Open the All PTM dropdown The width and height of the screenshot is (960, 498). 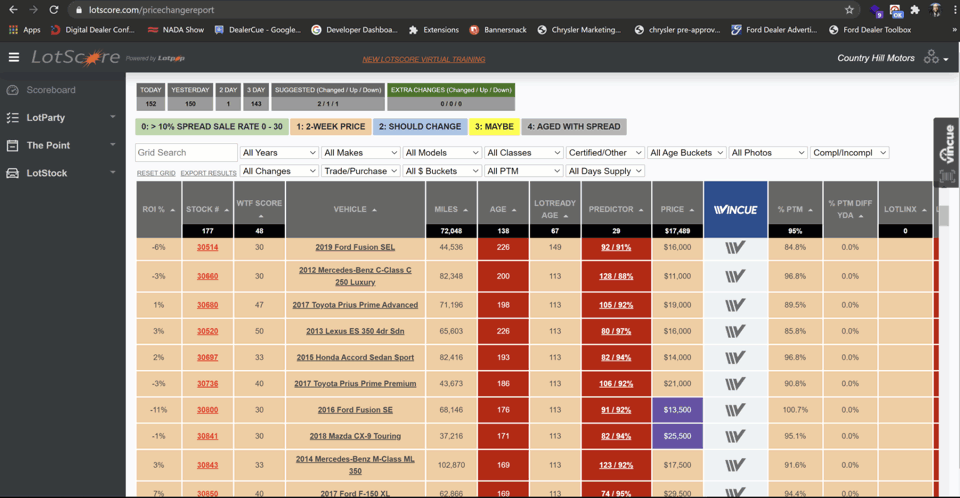click(x=523, y=171)
